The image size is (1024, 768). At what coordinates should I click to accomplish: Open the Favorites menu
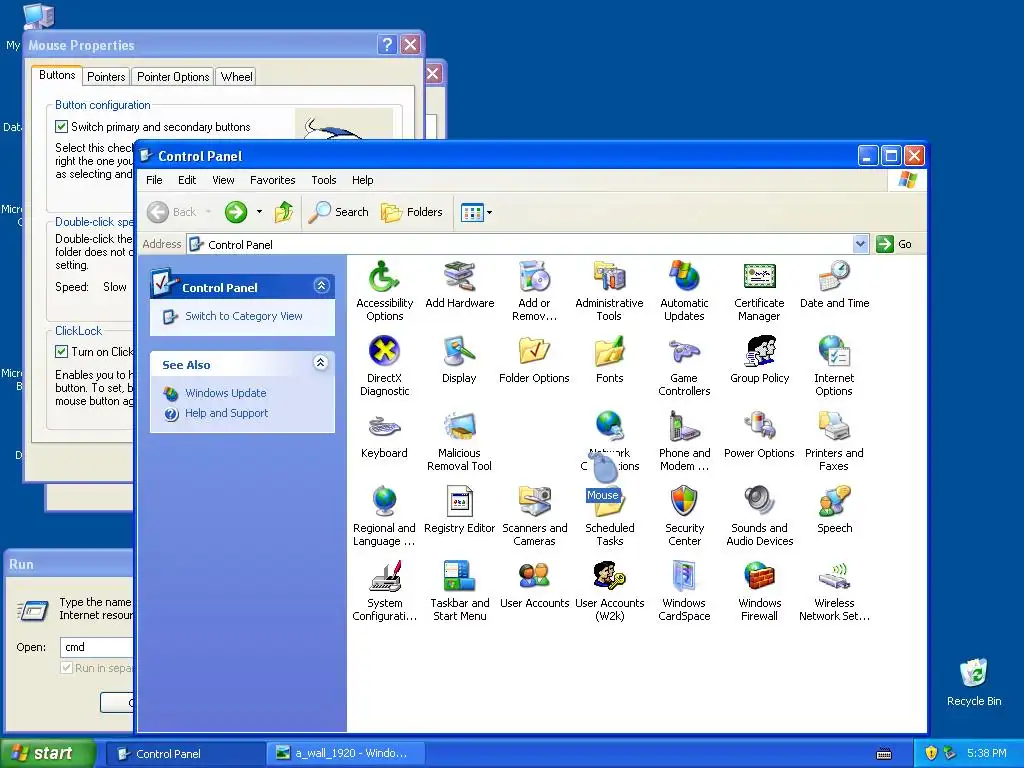click(x=272, y=180)
